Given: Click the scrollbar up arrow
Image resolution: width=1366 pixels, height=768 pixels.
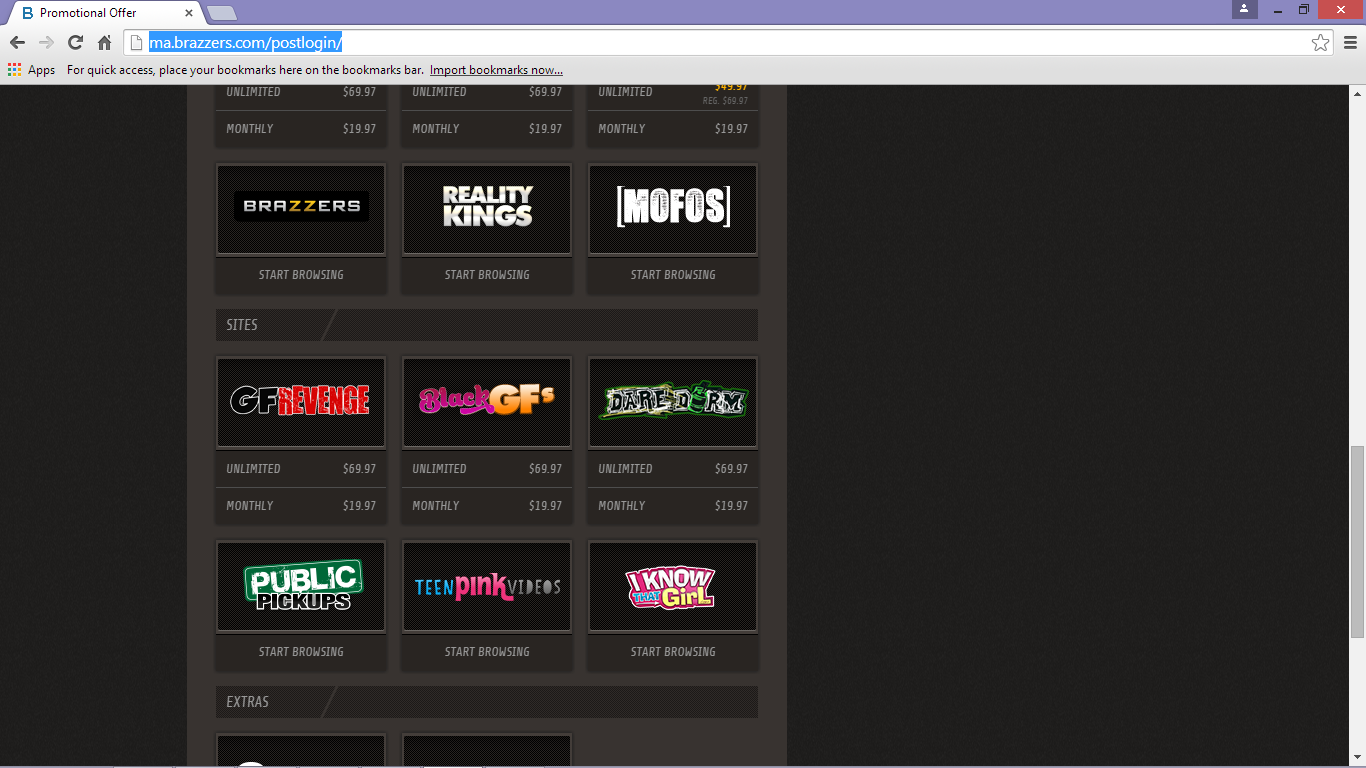Looking at the screenshot, I should coord(1357,93).
